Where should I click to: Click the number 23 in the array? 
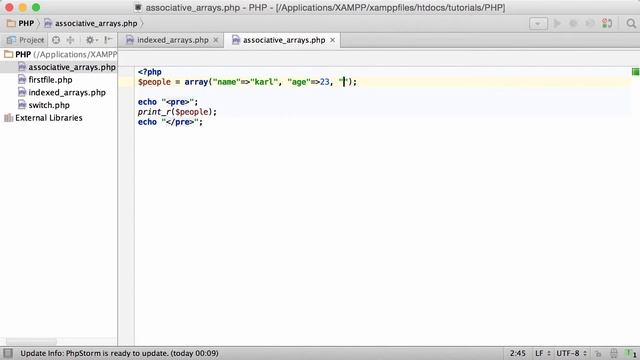(x=324, y=82)
